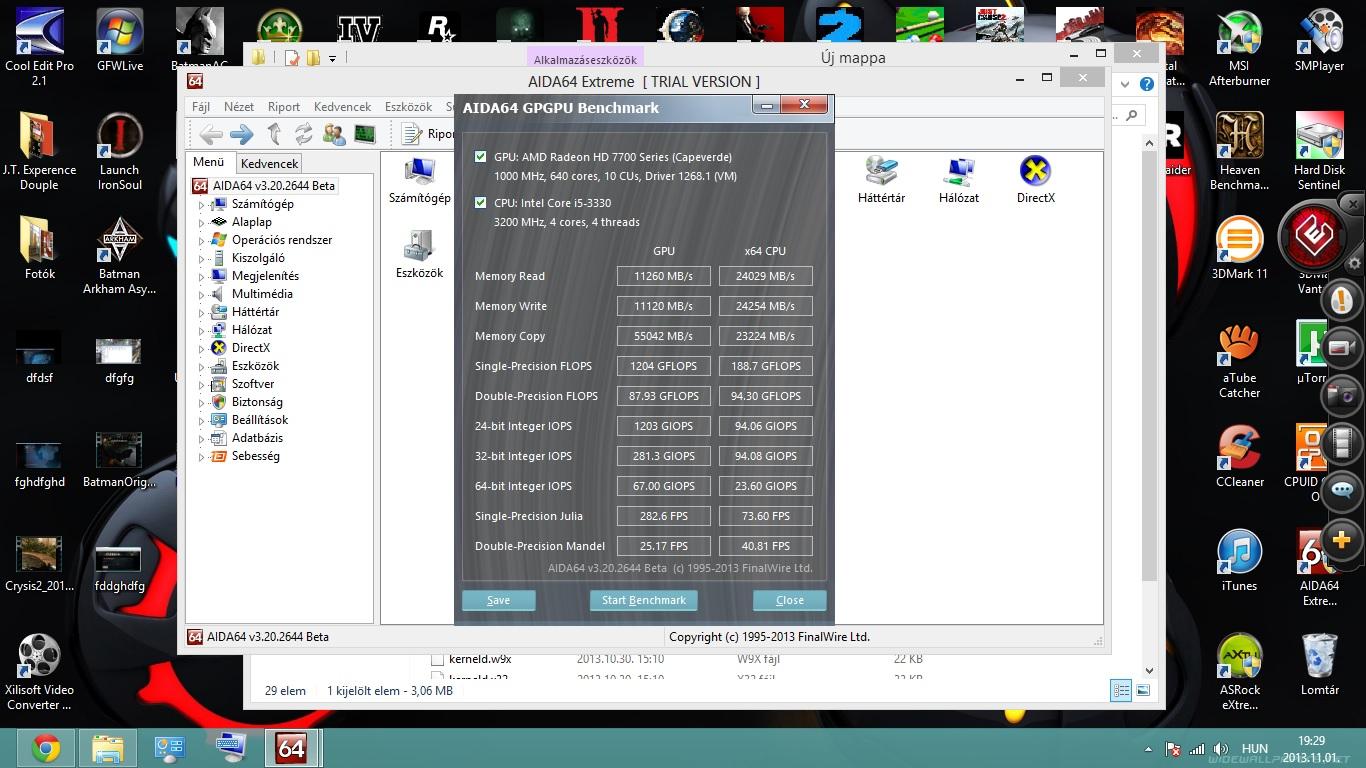Viewport: 1366px width, 768px height.
Task: Click the green monitor icon in AIDA64 toolbar
Action: (x=364, y=134)
